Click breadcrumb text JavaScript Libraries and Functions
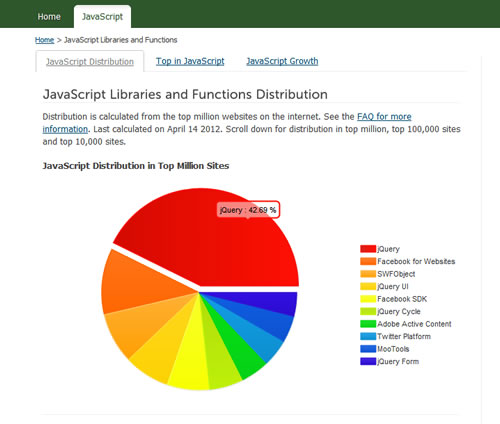Image resolution: width=500 pixels, height=424 pixels. click(x=120, y=40)
